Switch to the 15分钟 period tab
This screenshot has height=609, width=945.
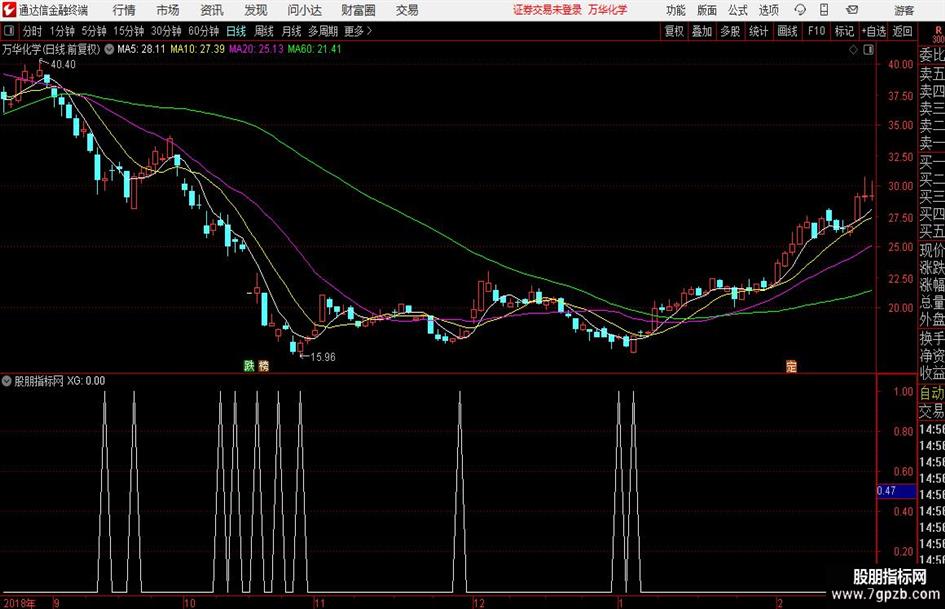click(129, 31)
